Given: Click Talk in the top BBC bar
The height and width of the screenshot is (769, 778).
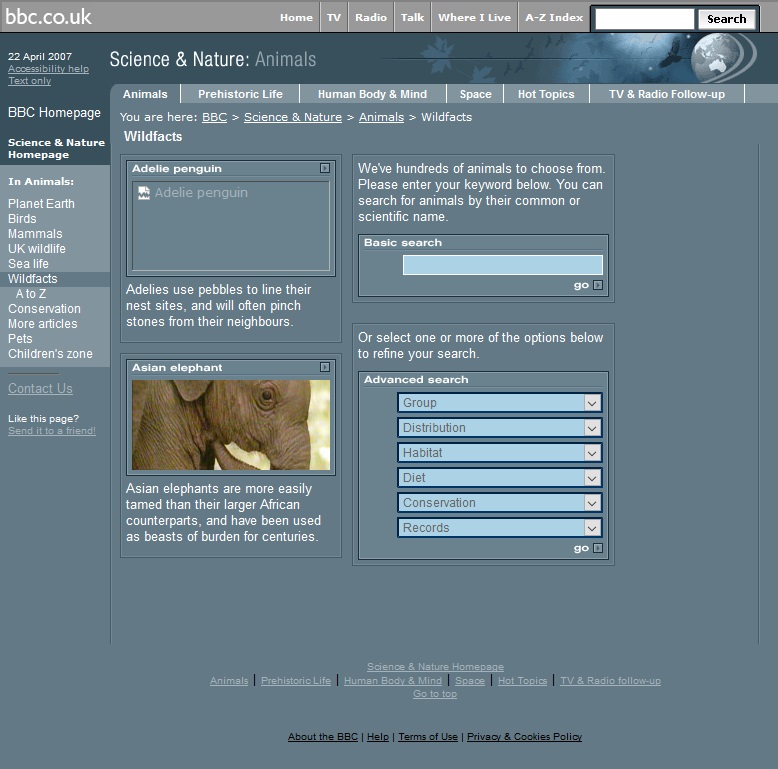Looking at the screenshot, I should click(412, 17).
